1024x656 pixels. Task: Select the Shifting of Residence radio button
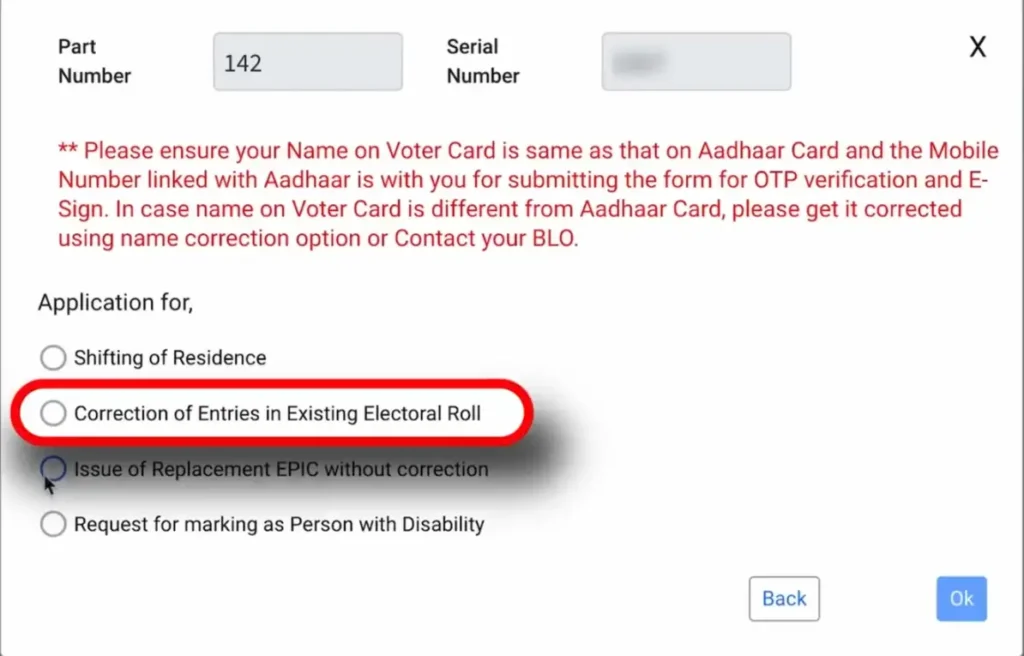pyautogui.click(x=53, y=358)
